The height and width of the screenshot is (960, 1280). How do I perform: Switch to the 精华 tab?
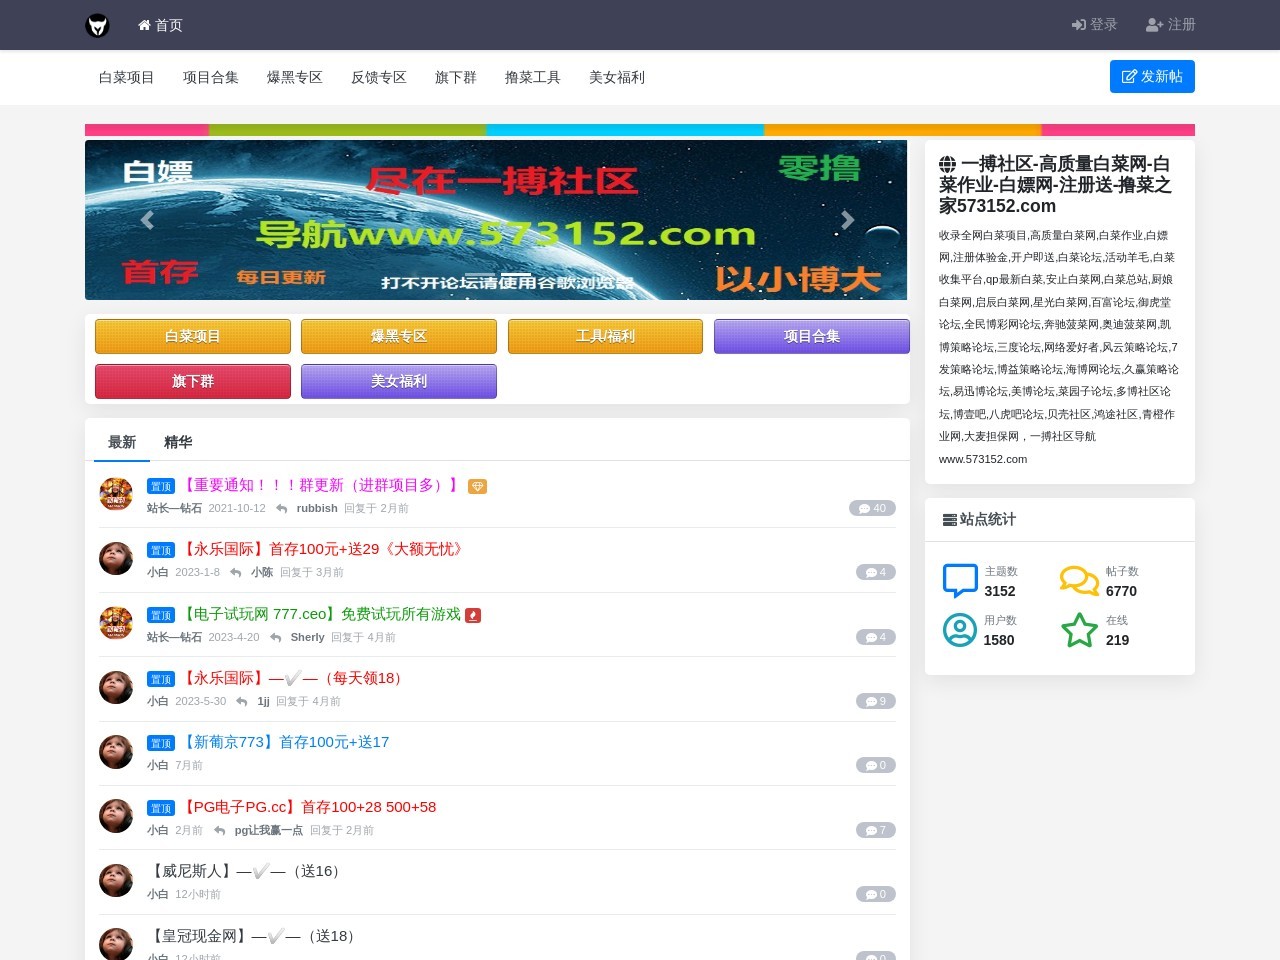[178, 442]
